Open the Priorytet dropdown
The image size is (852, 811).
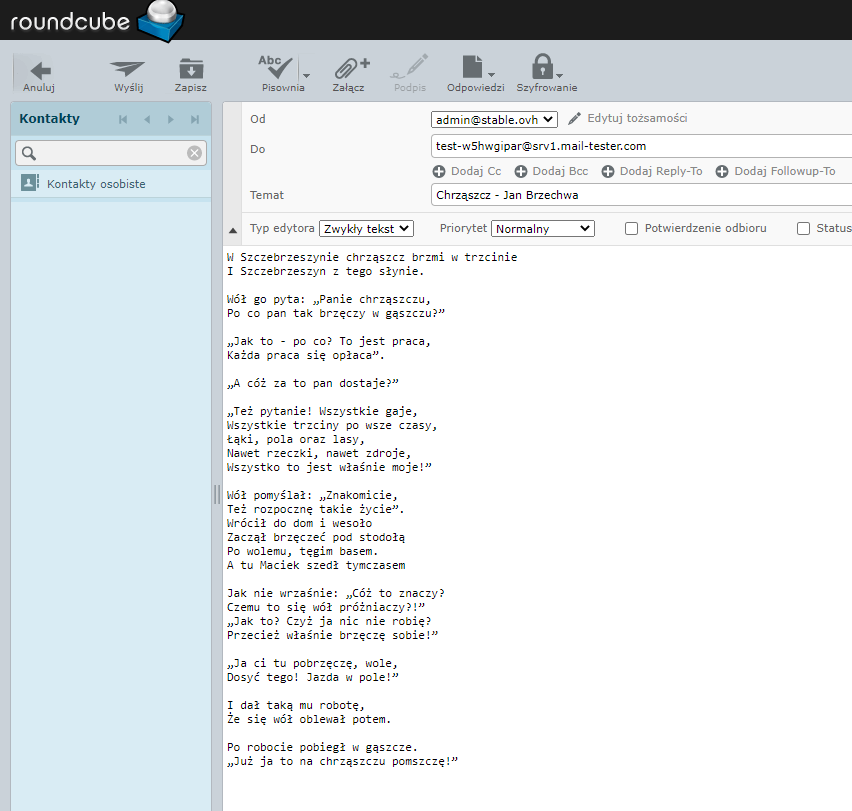(542, 228)
